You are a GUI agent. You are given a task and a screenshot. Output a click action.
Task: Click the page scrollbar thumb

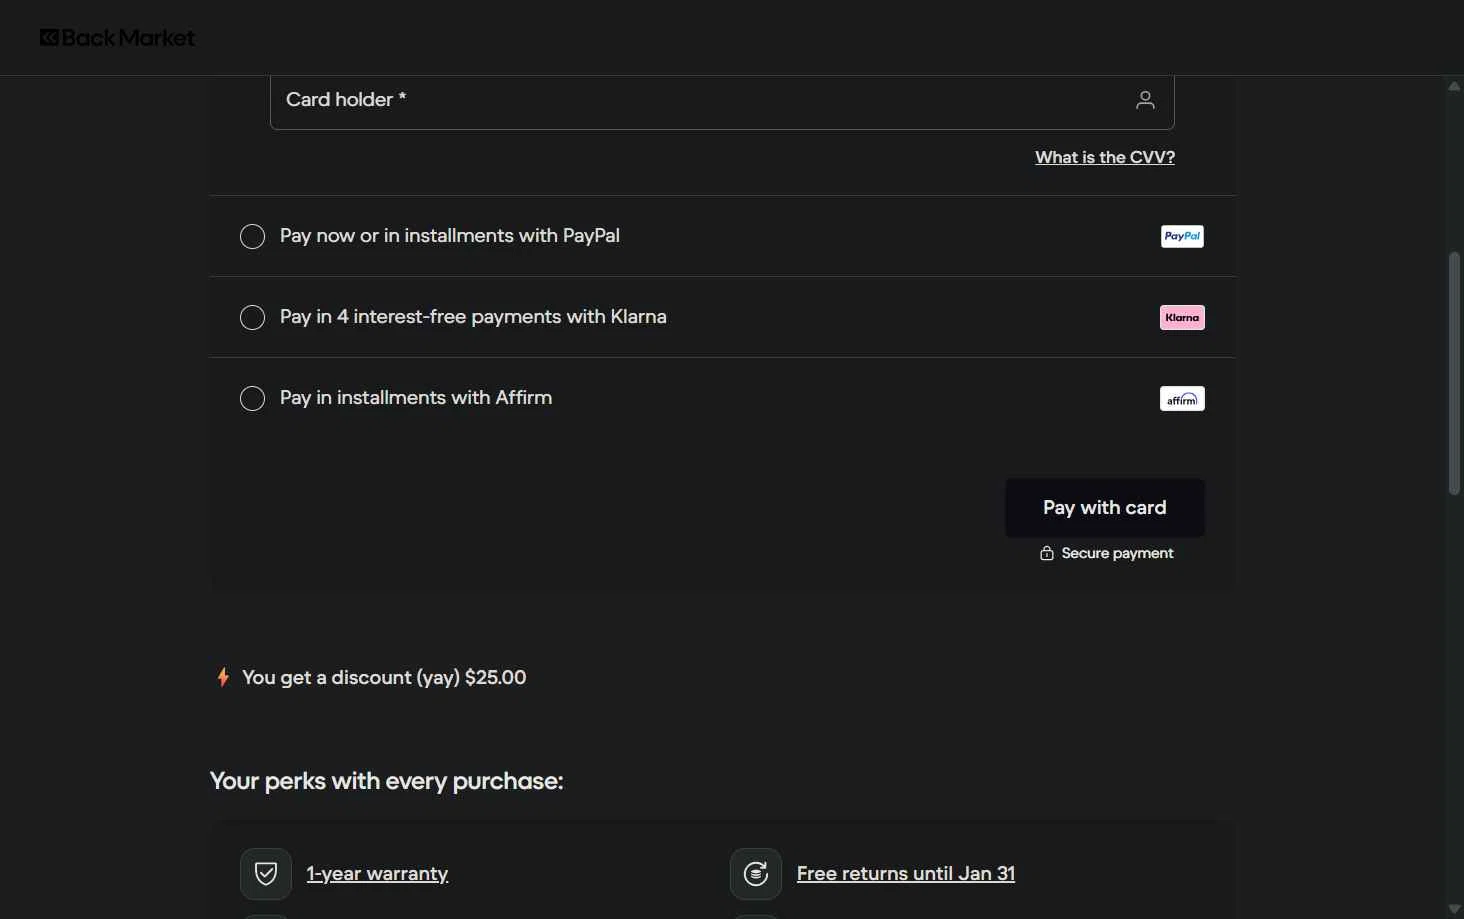1454,373
